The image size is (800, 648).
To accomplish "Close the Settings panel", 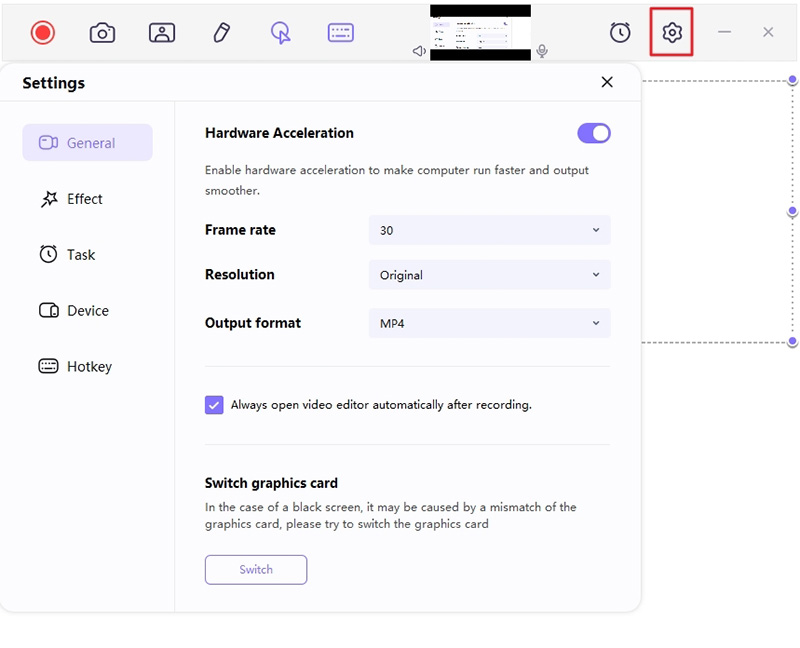I will click(607, 82).
